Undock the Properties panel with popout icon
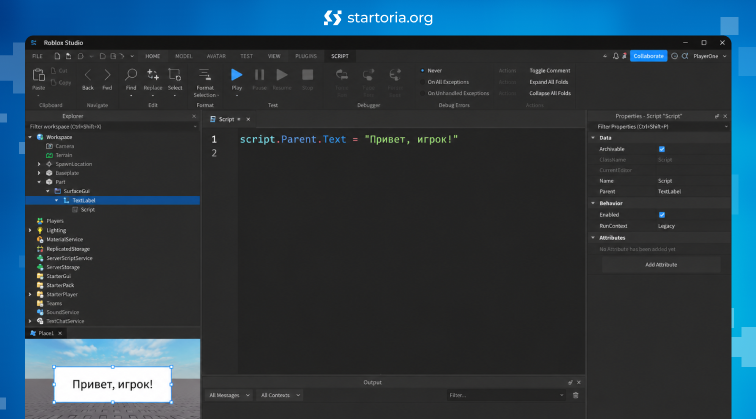This screenshot has width=756, height=419. click(716, 116)
